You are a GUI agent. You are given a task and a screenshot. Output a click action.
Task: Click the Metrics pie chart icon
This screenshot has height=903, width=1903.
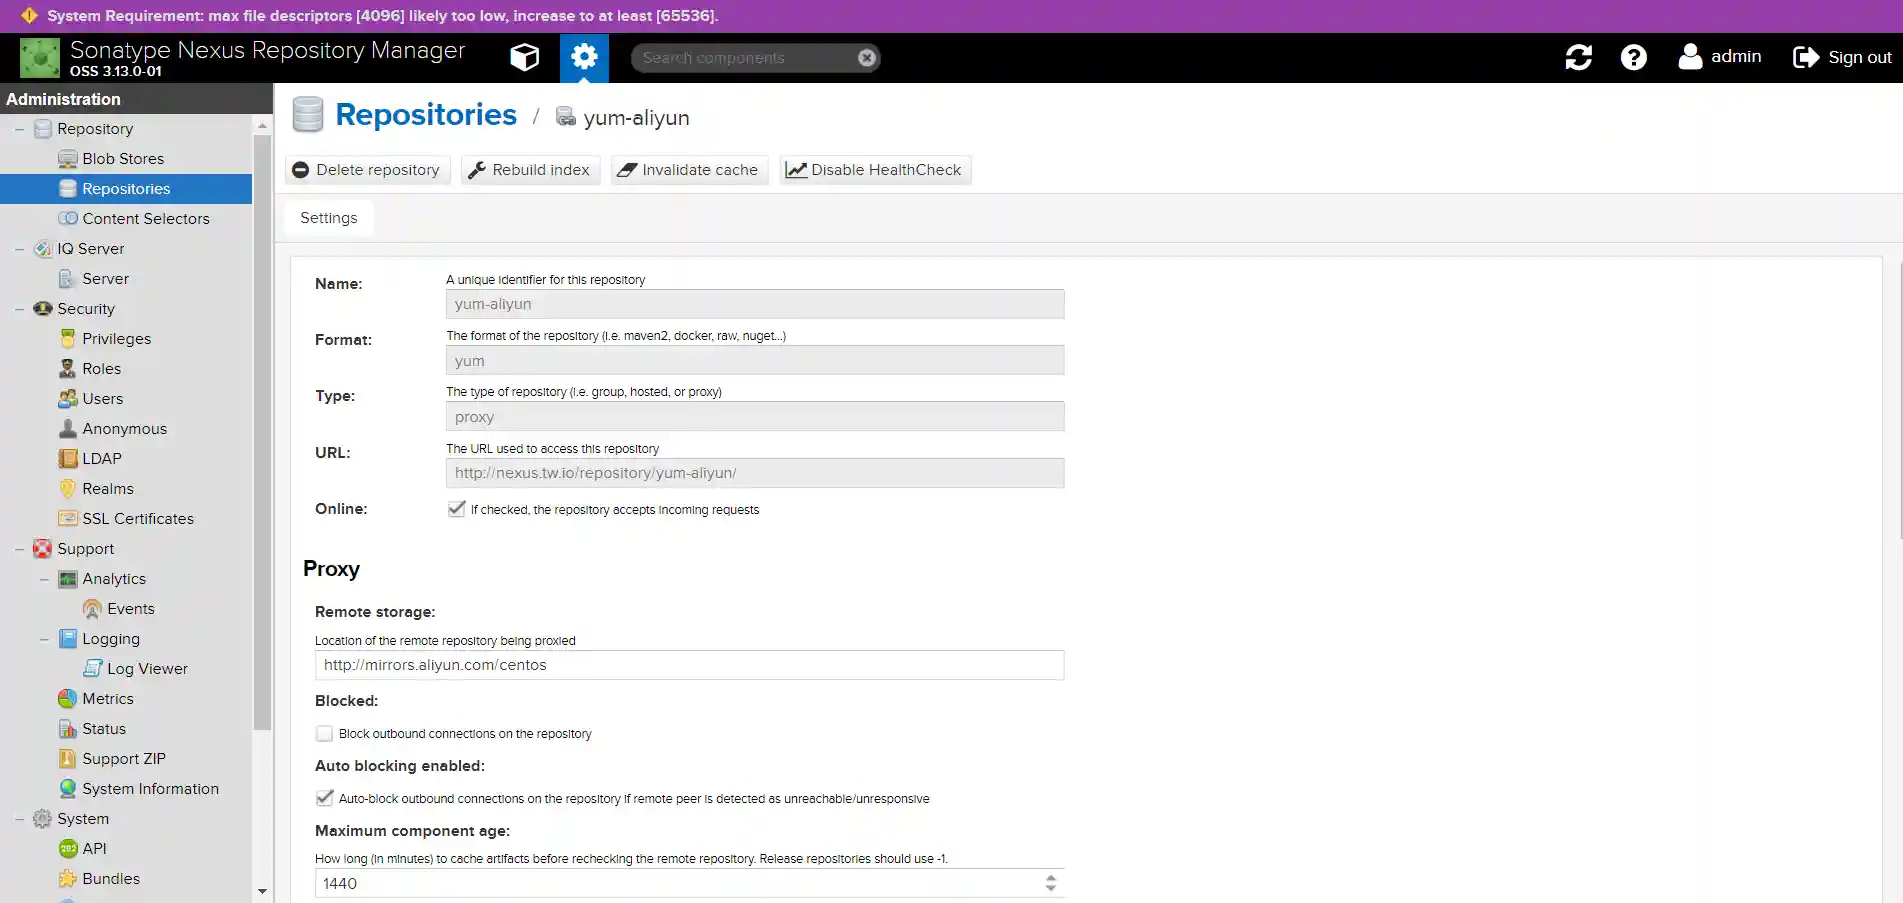68,699
